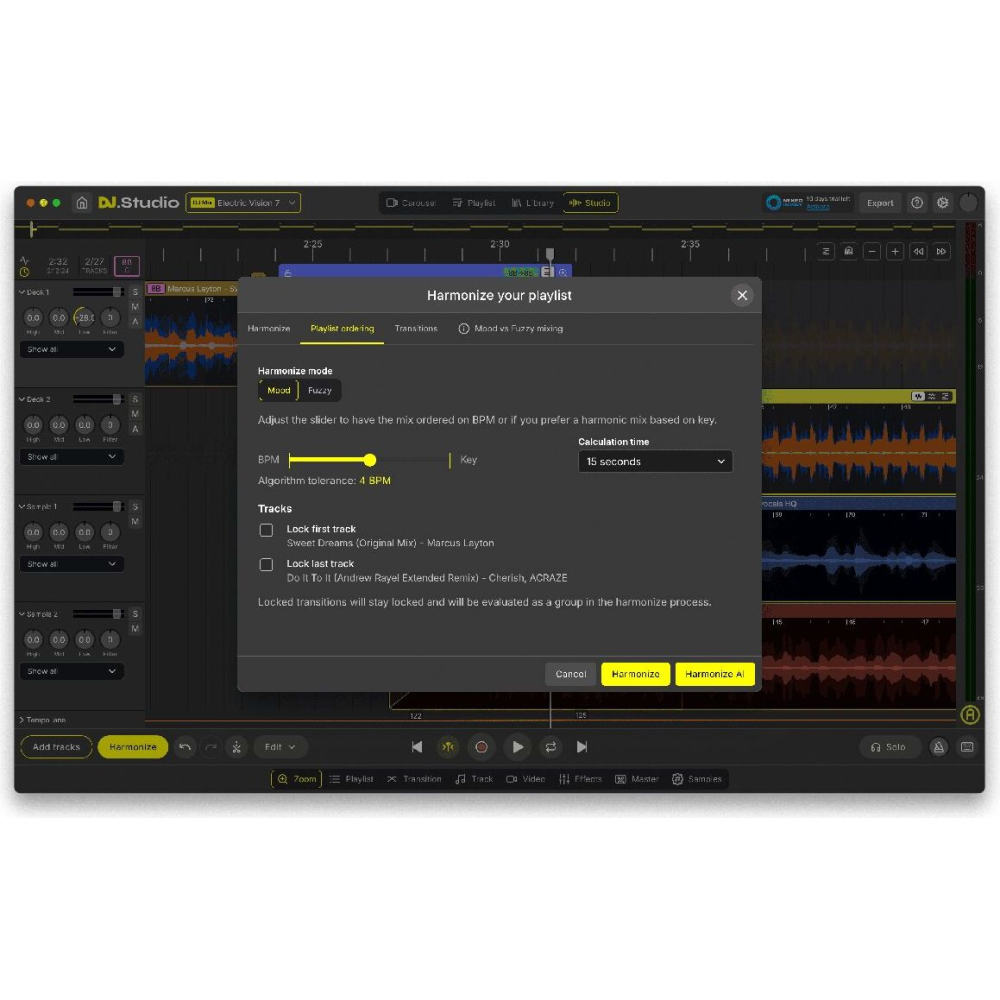Viewport: 1000px width, 1000px height.
Task: Click the Harmonize AI button
Action: 714,674
